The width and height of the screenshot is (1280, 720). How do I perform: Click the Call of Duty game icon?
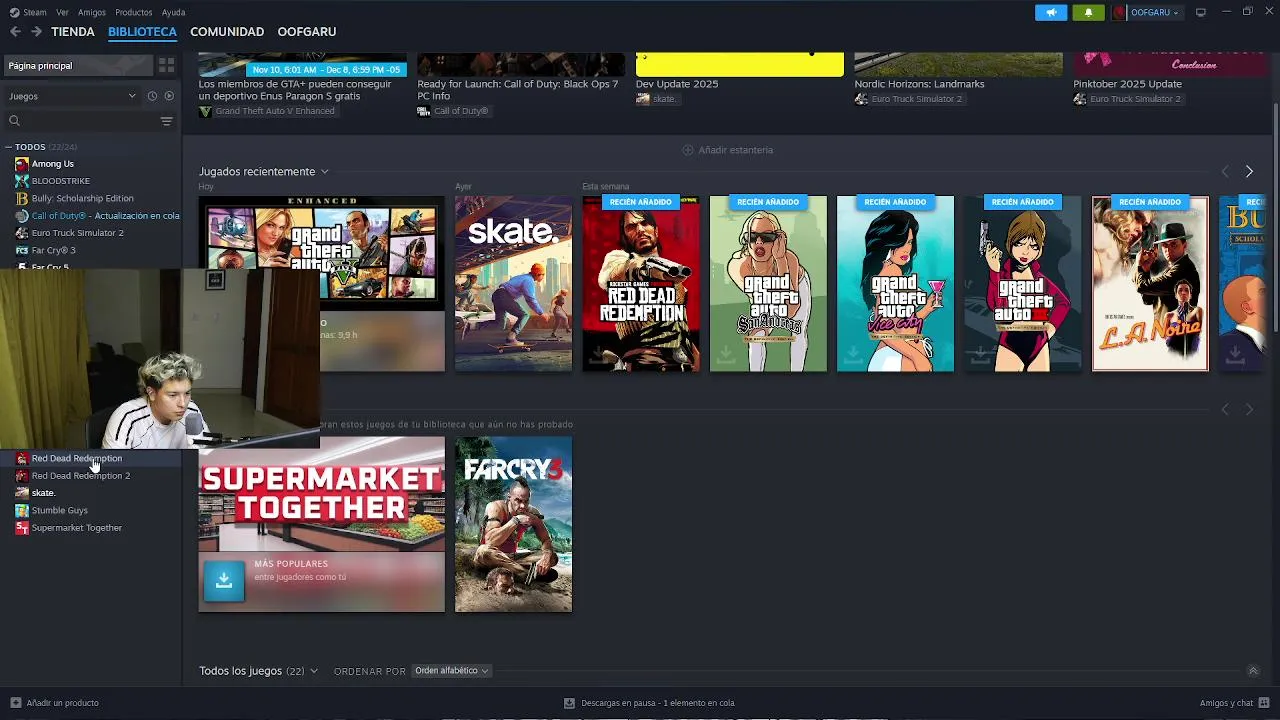click(x=22, y=216)
